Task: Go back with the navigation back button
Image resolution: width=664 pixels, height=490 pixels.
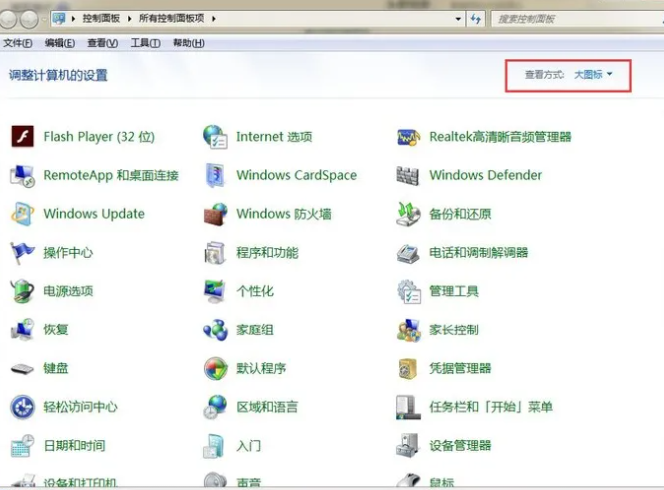Action: pos(12,18)
